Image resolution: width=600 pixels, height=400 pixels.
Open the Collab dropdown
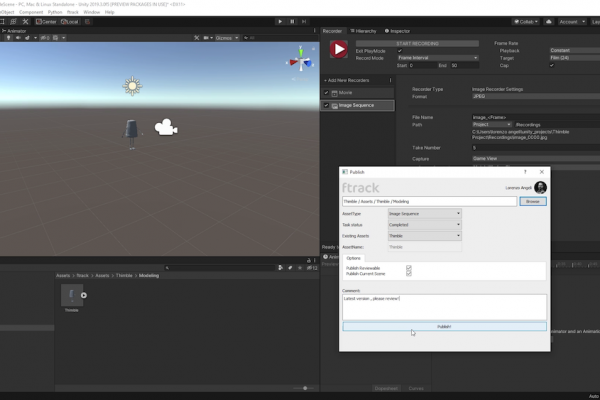pos(526,22)
